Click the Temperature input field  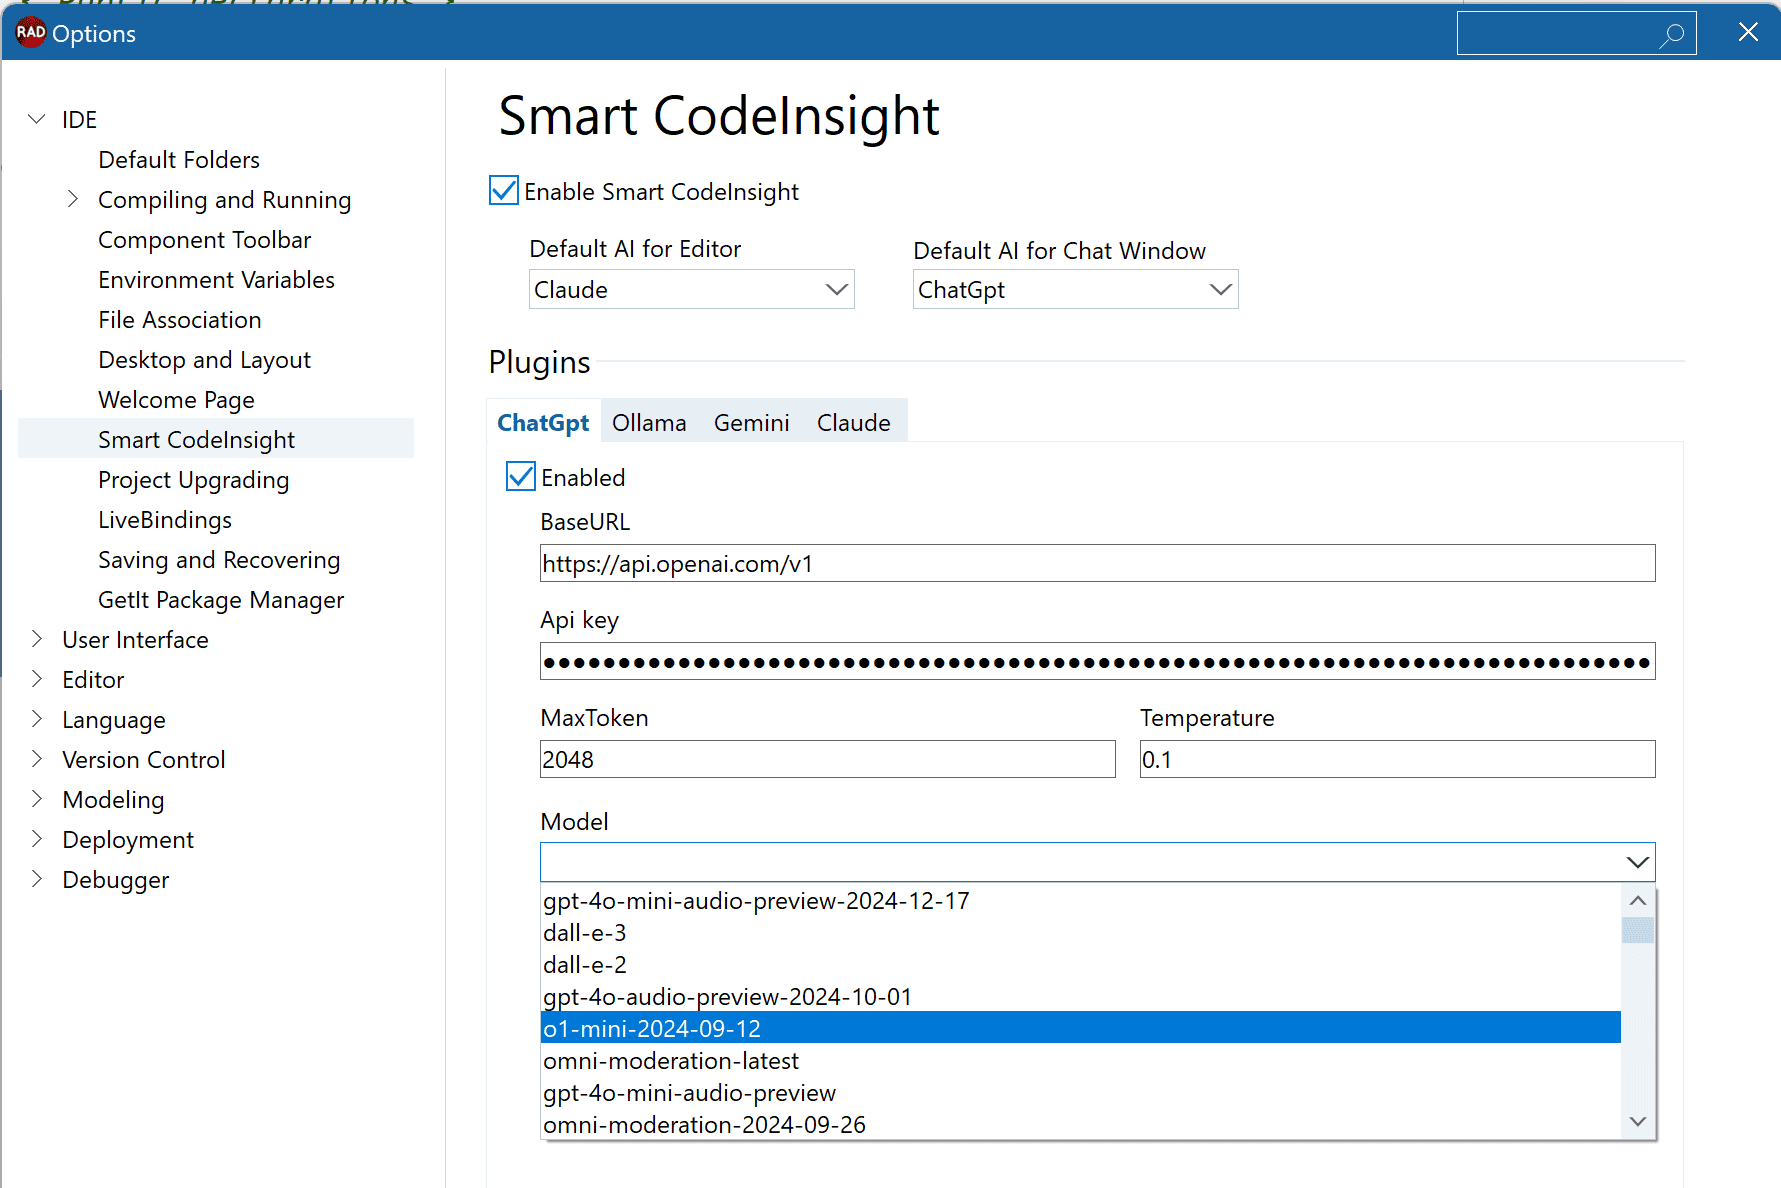1397,759
